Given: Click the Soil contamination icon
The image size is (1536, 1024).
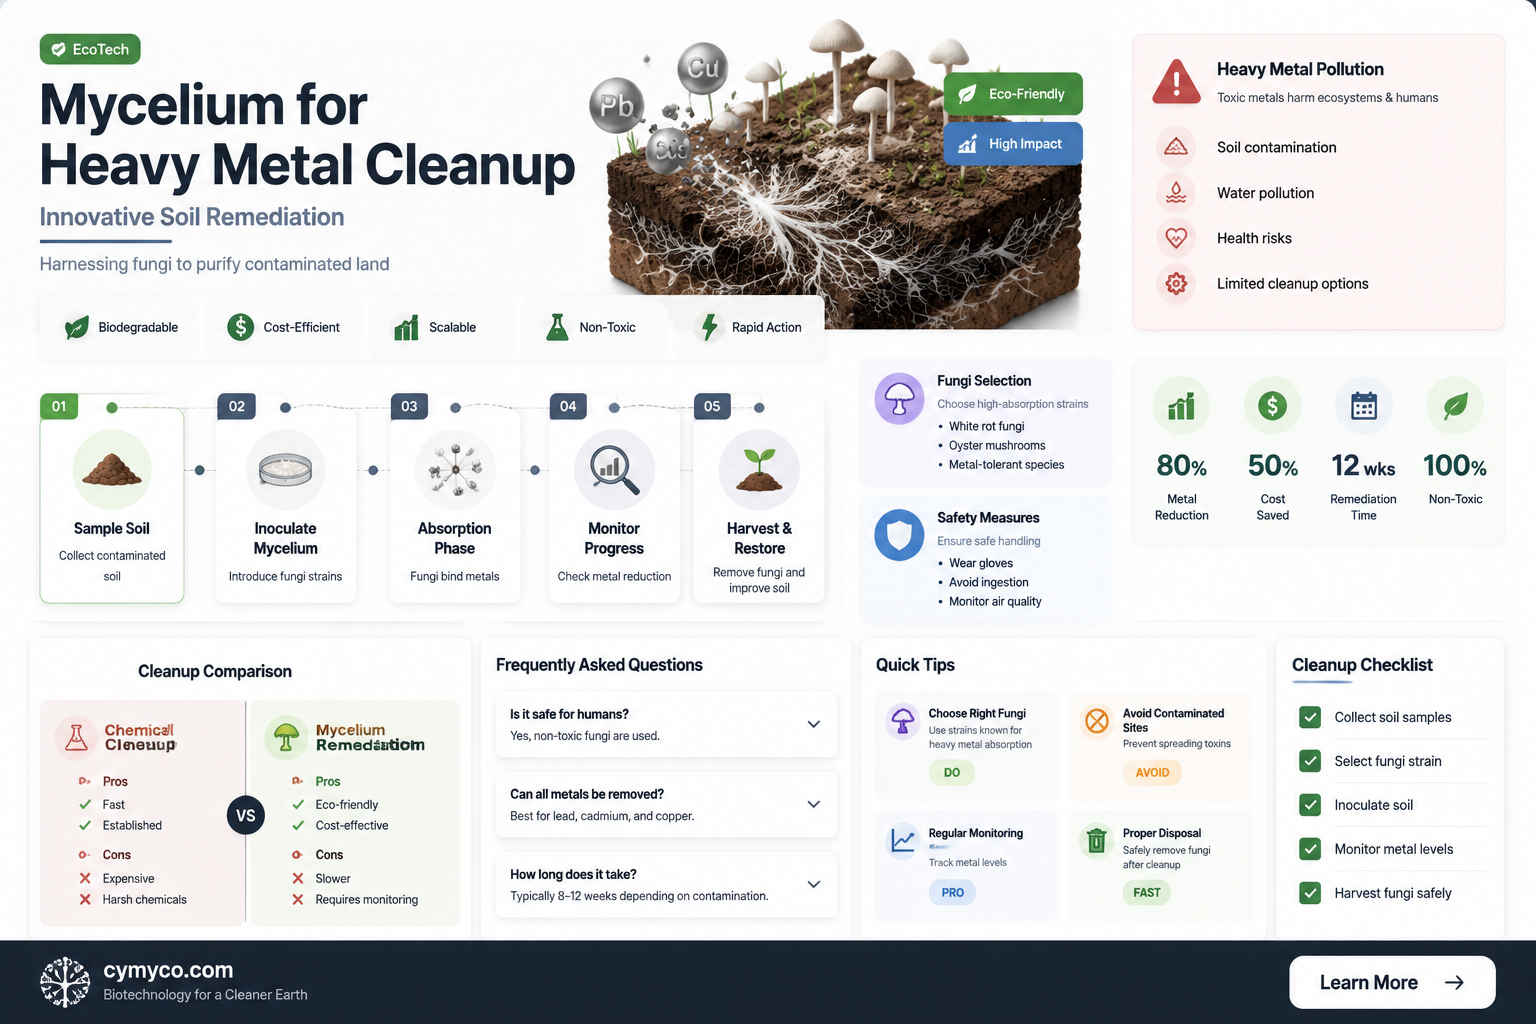Looking at the screenshot, I should point(1176,147).
